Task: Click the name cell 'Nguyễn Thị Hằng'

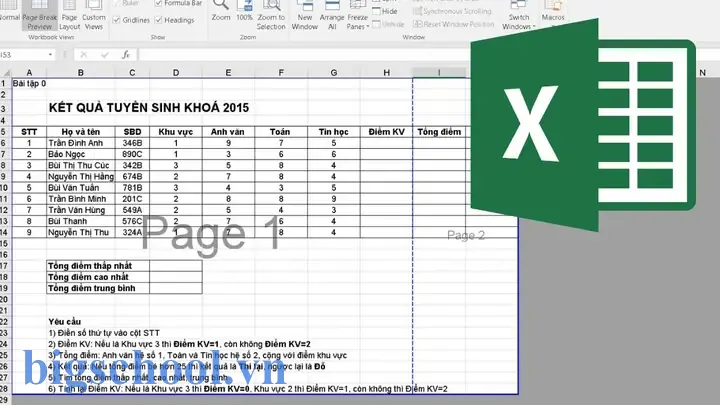Action: click(81, 176)
